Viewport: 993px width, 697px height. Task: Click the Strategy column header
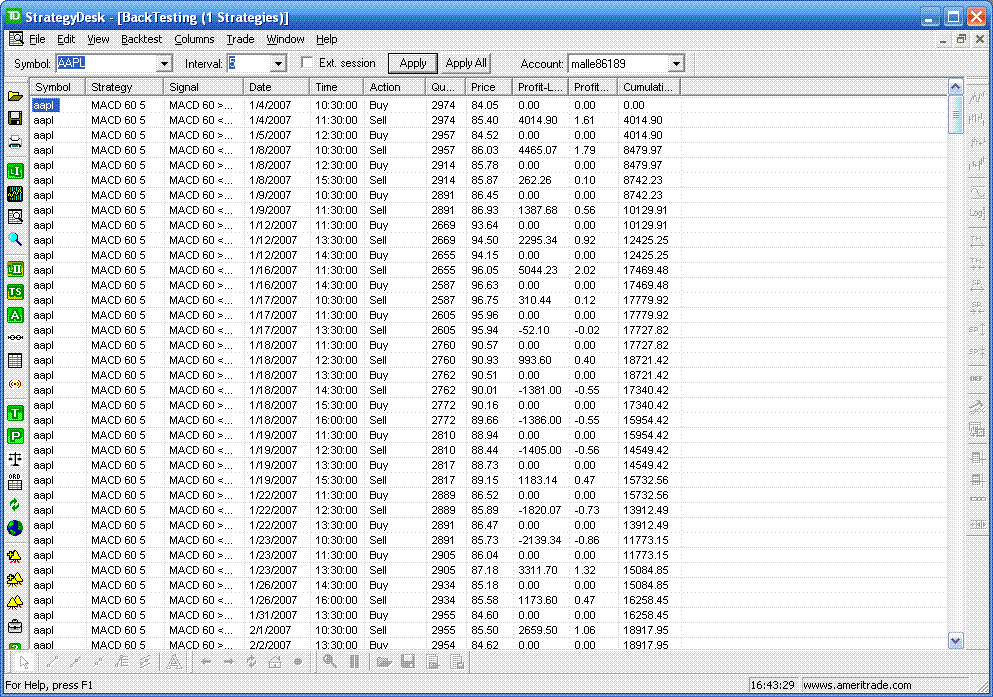click(x=125, y=87)
